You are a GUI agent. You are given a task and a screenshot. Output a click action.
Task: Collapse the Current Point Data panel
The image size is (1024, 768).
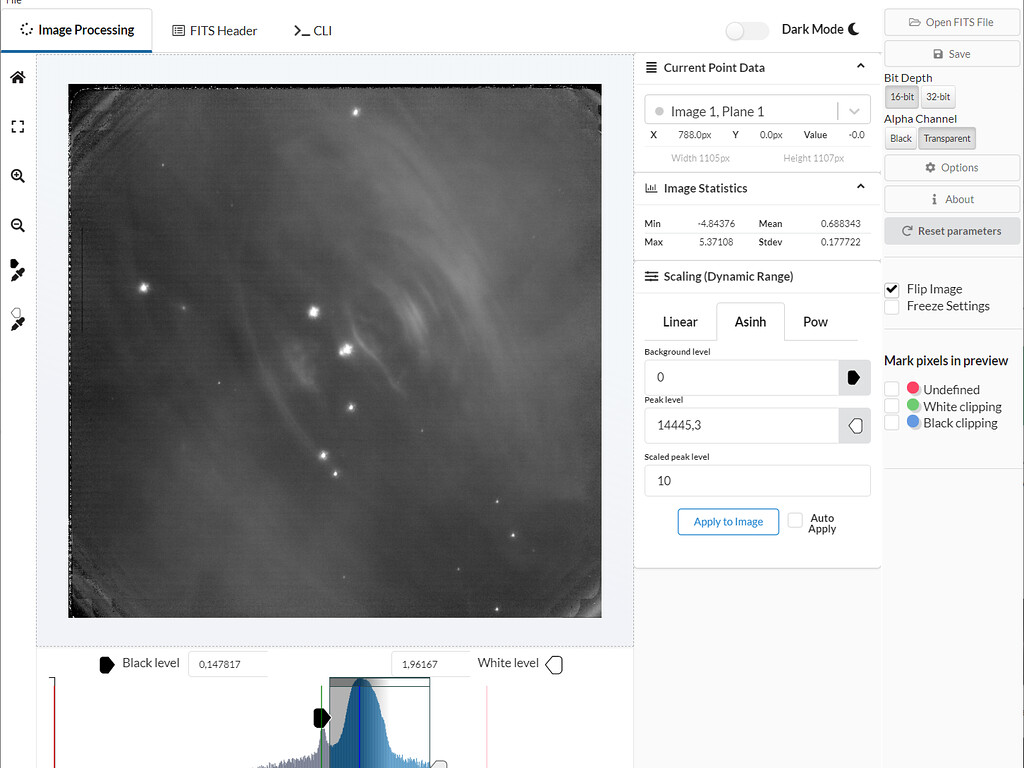tap(861, 66)
